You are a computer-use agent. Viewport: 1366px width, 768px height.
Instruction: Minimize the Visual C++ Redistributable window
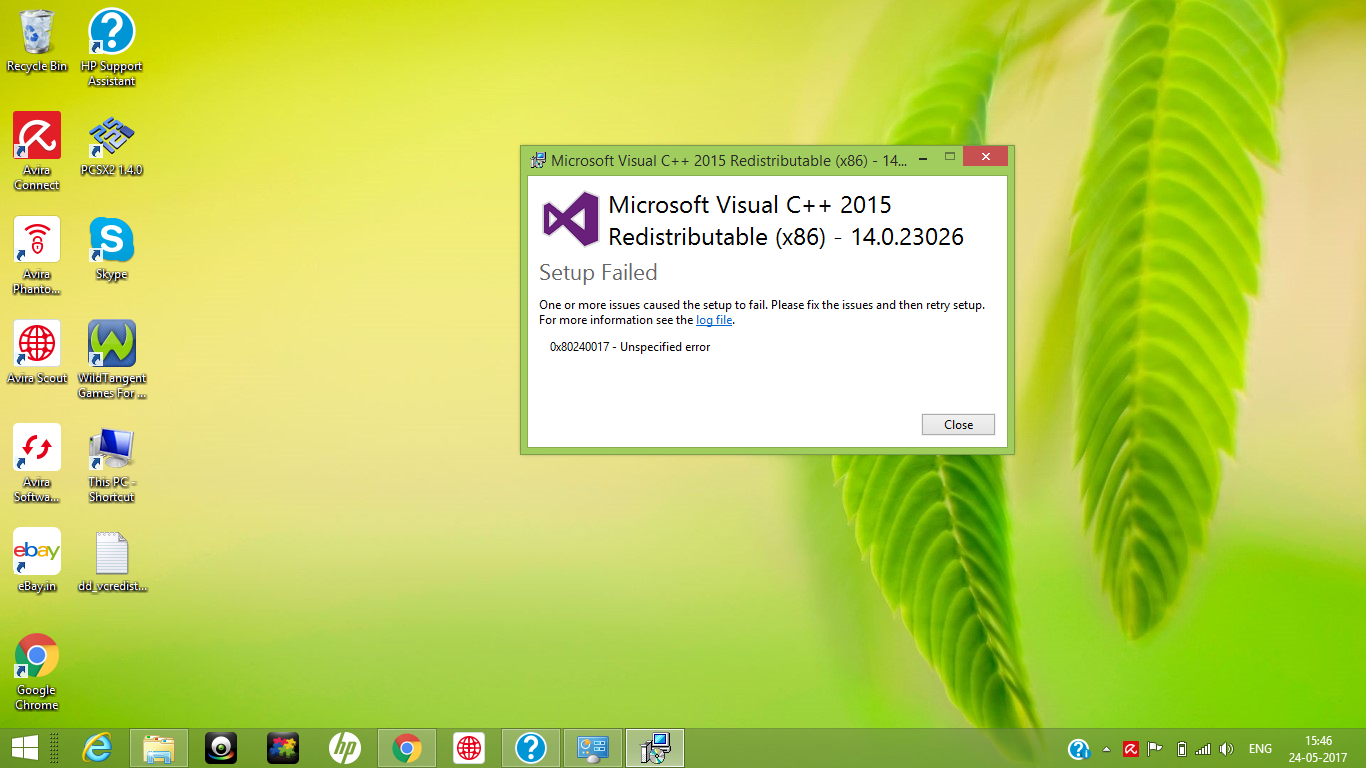pyautogui.click(x=922, y=158)
